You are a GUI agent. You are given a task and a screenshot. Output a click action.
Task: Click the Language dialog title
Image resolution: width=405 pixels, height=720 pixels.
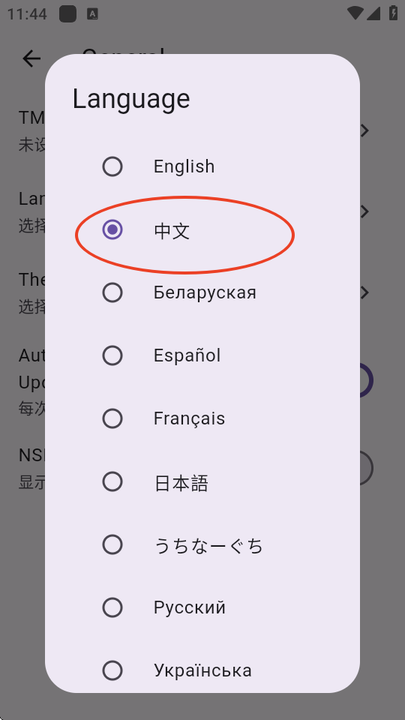(131, 99)
